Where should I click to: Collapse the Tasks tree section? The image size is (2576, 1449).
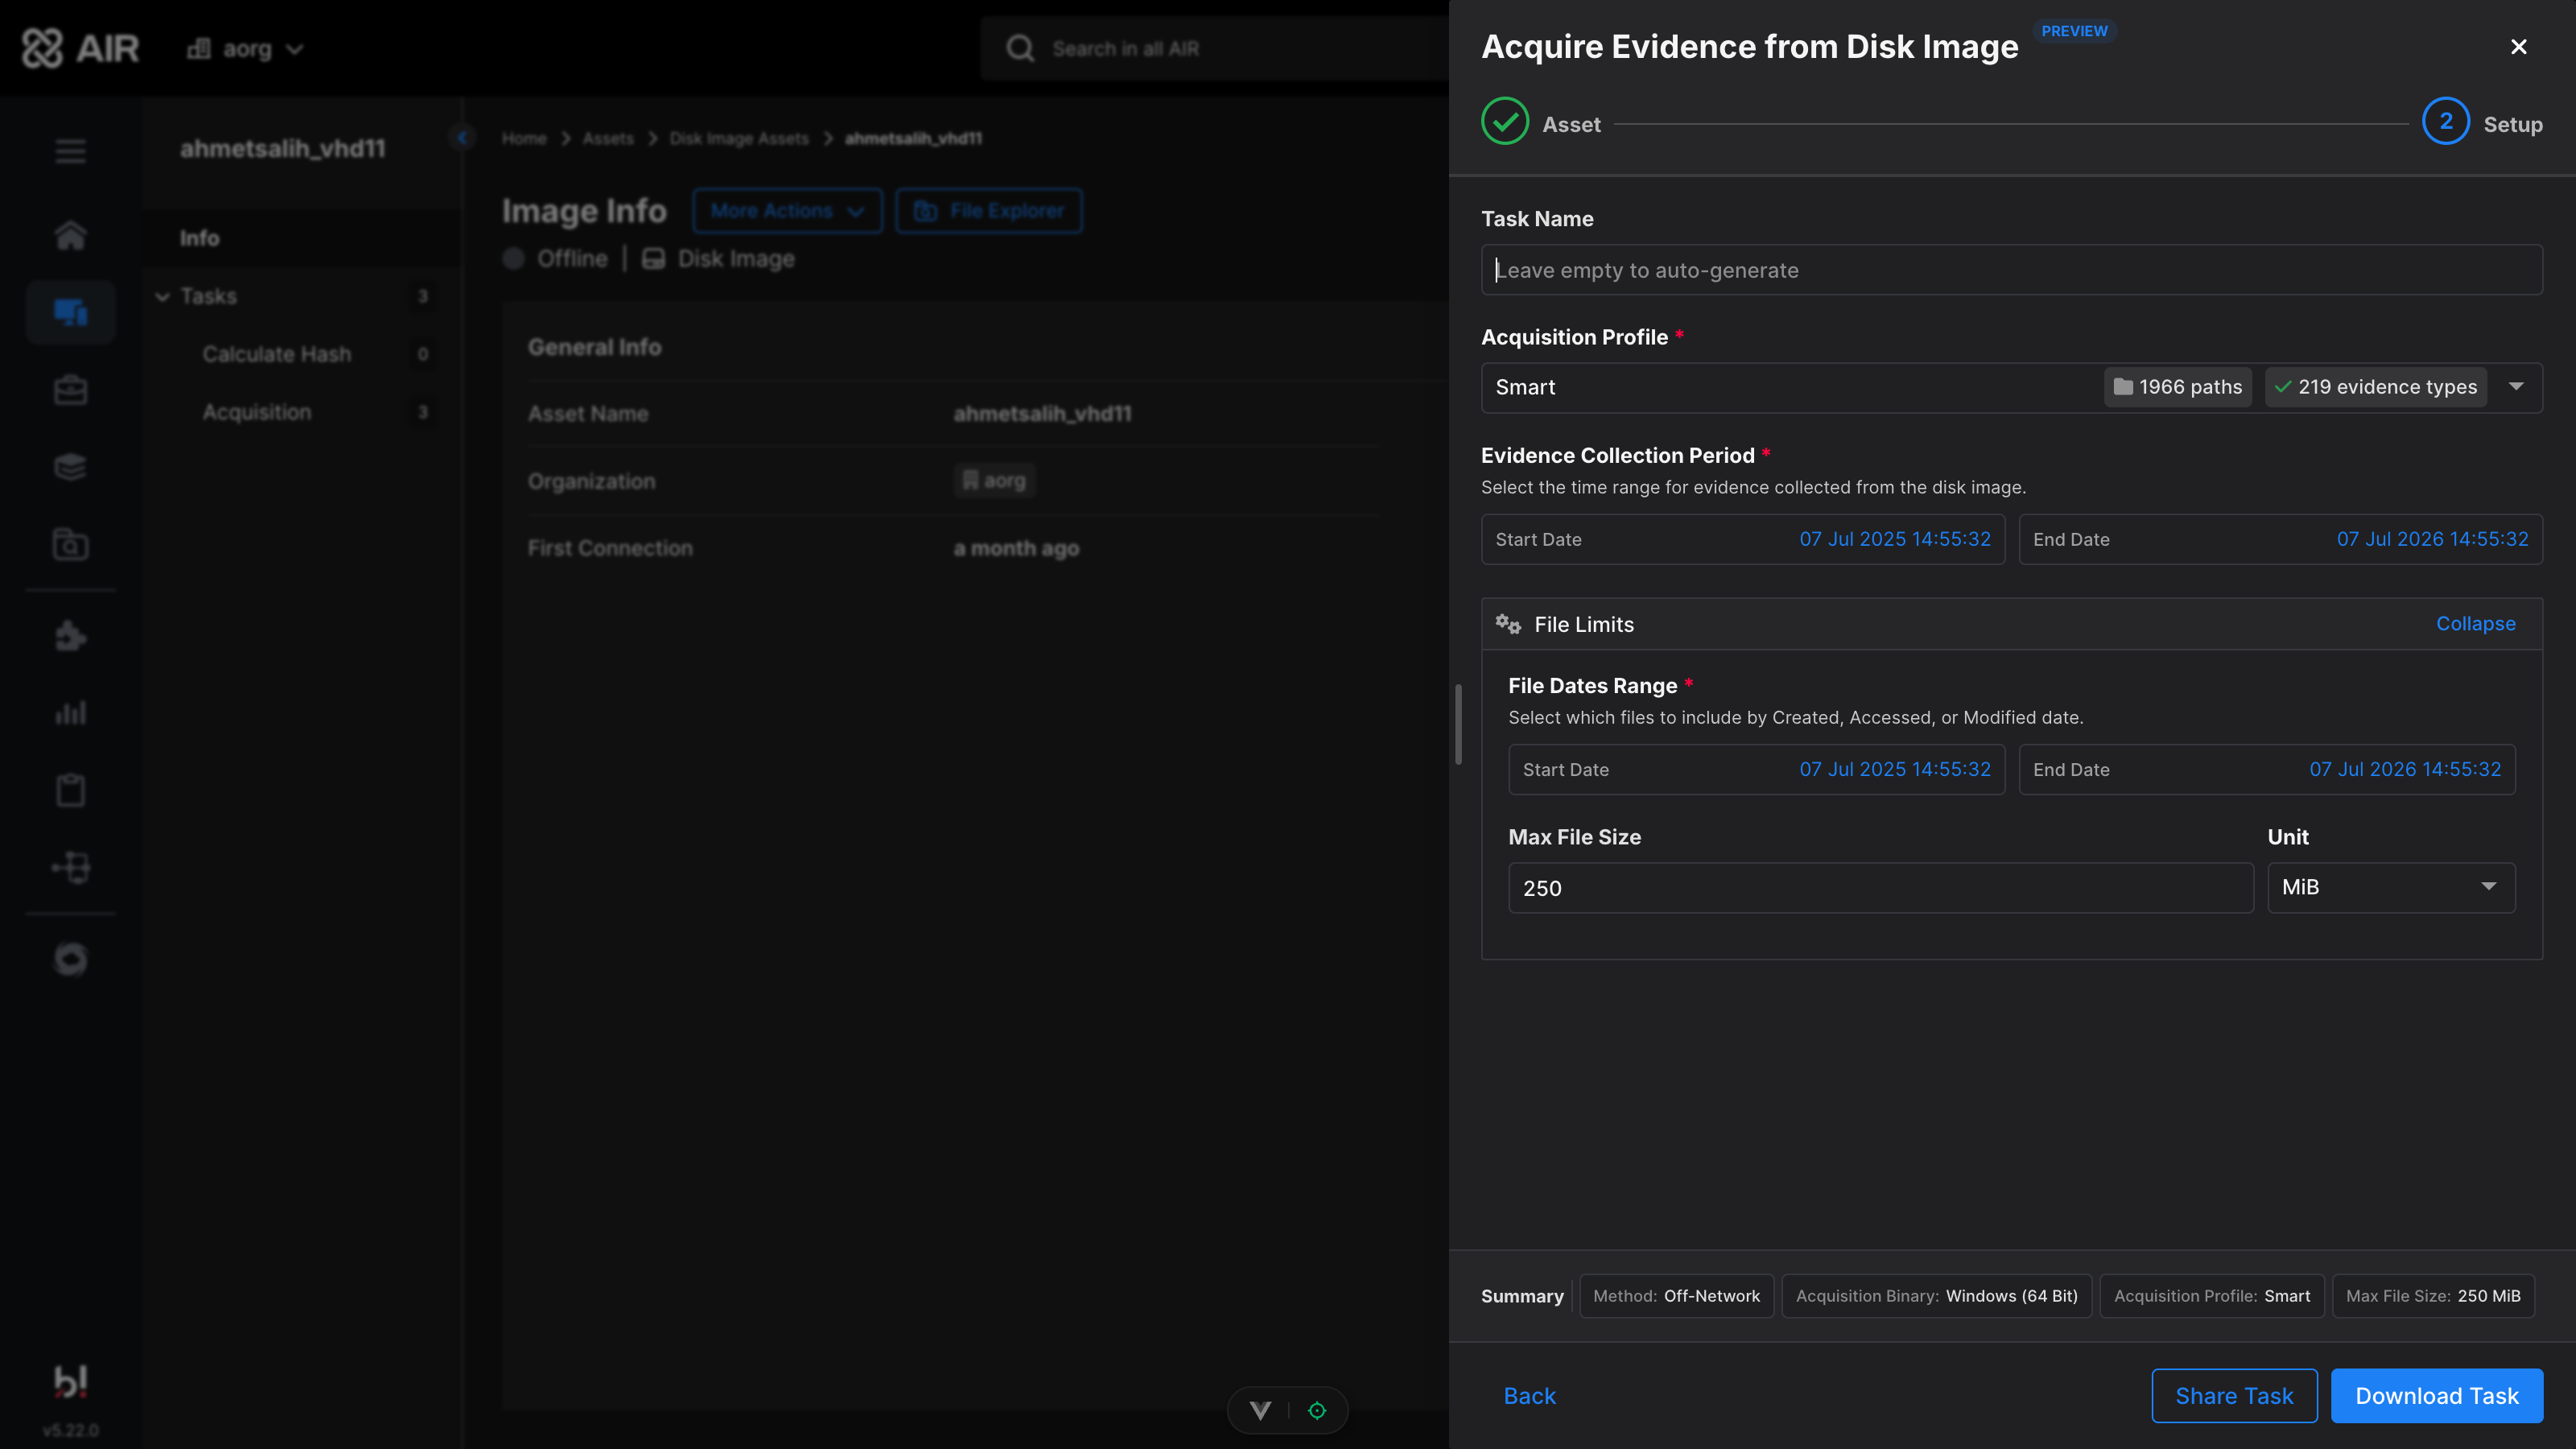163,296
